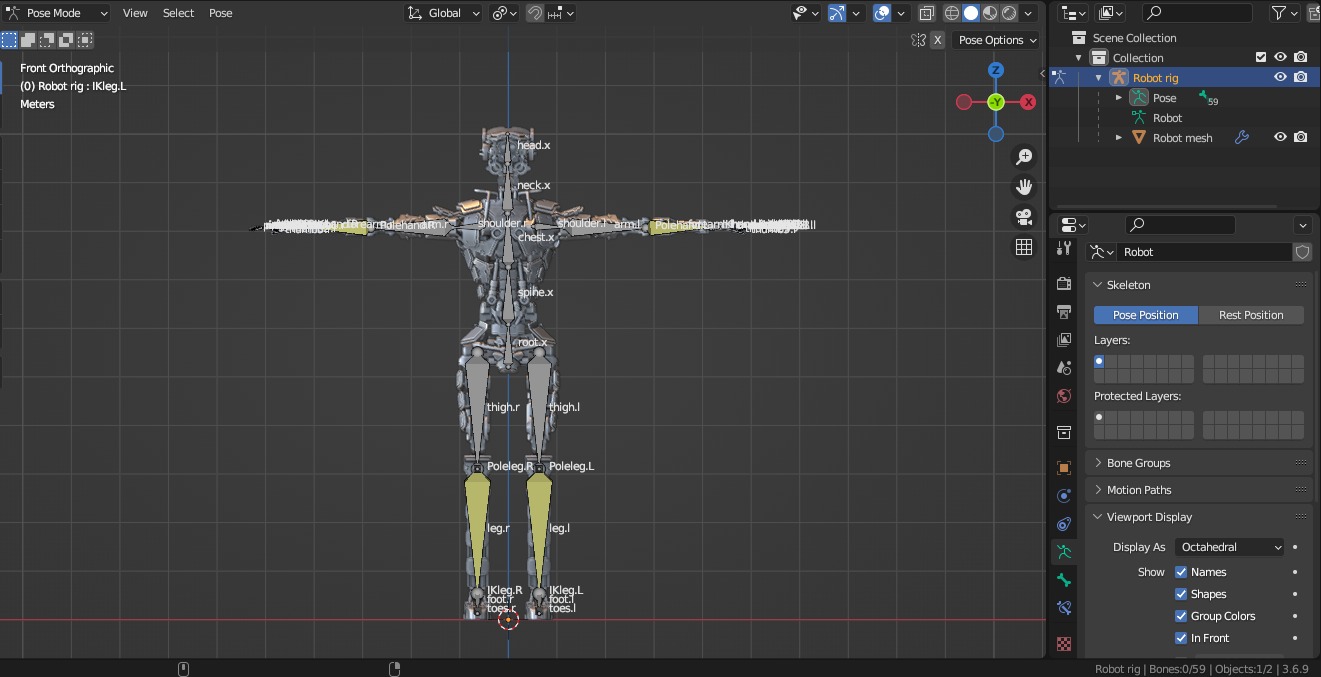The height and width of the screenshot is (677, 1321).
Task: Toggle fake user shield icon
Action: point(1302,252)
